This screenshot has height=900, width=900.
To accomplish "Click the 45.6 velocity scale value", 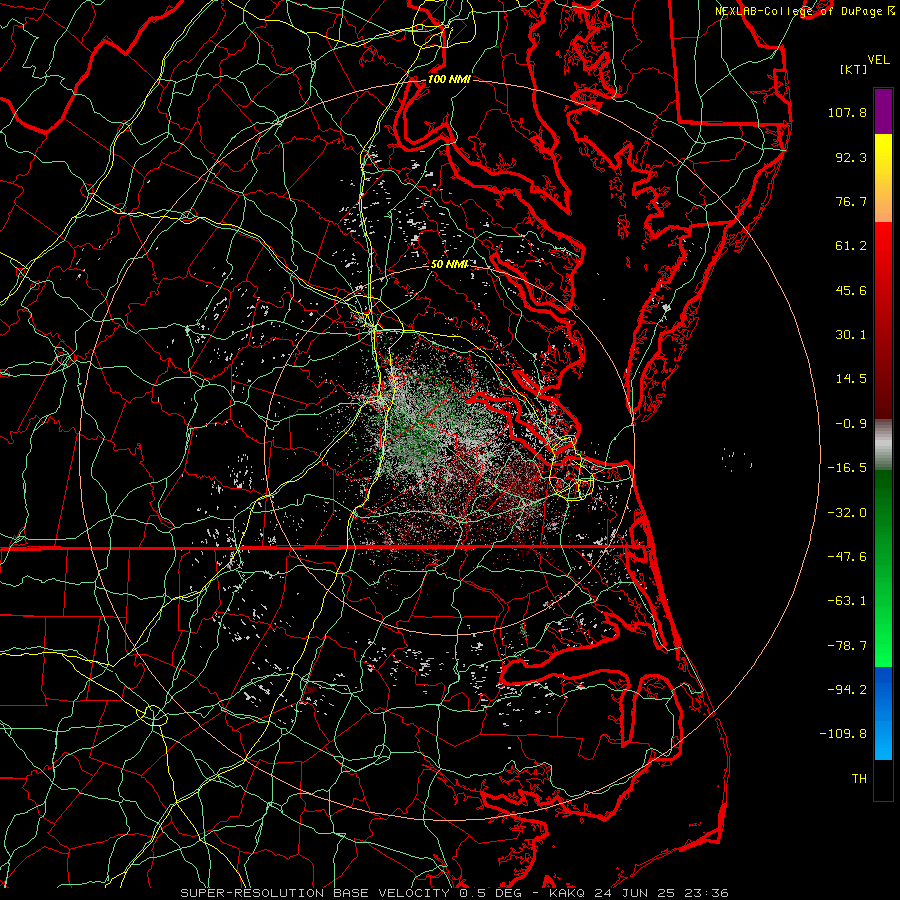I will point(851,290).
